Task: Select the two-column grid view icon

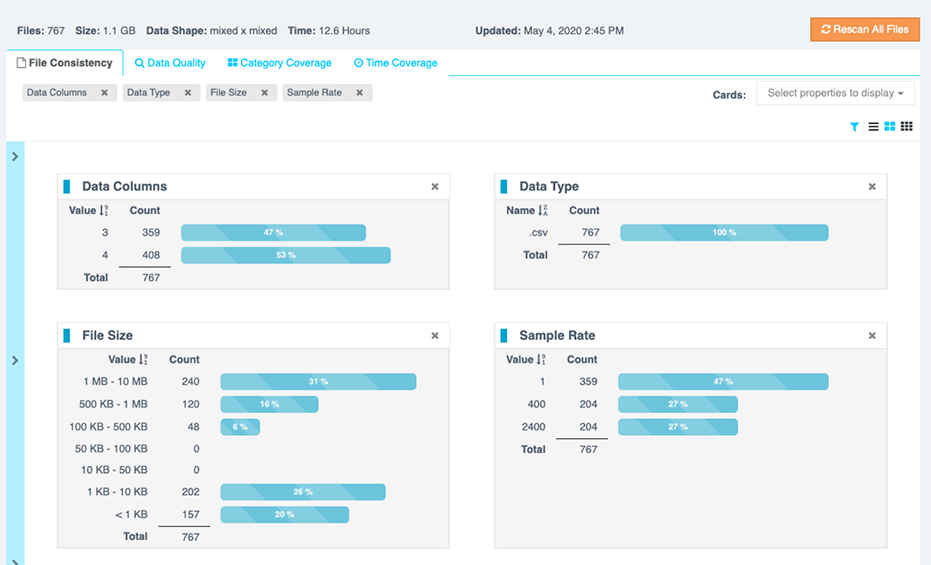Action: coord(889,127)
